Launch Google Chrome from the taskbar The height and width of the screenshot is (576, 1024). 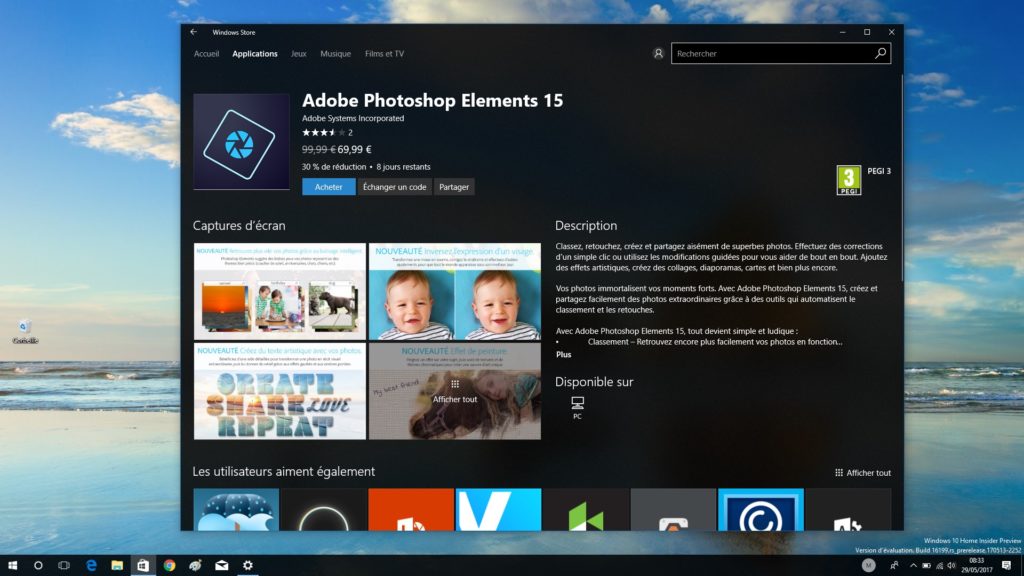(x=169, y=566)
